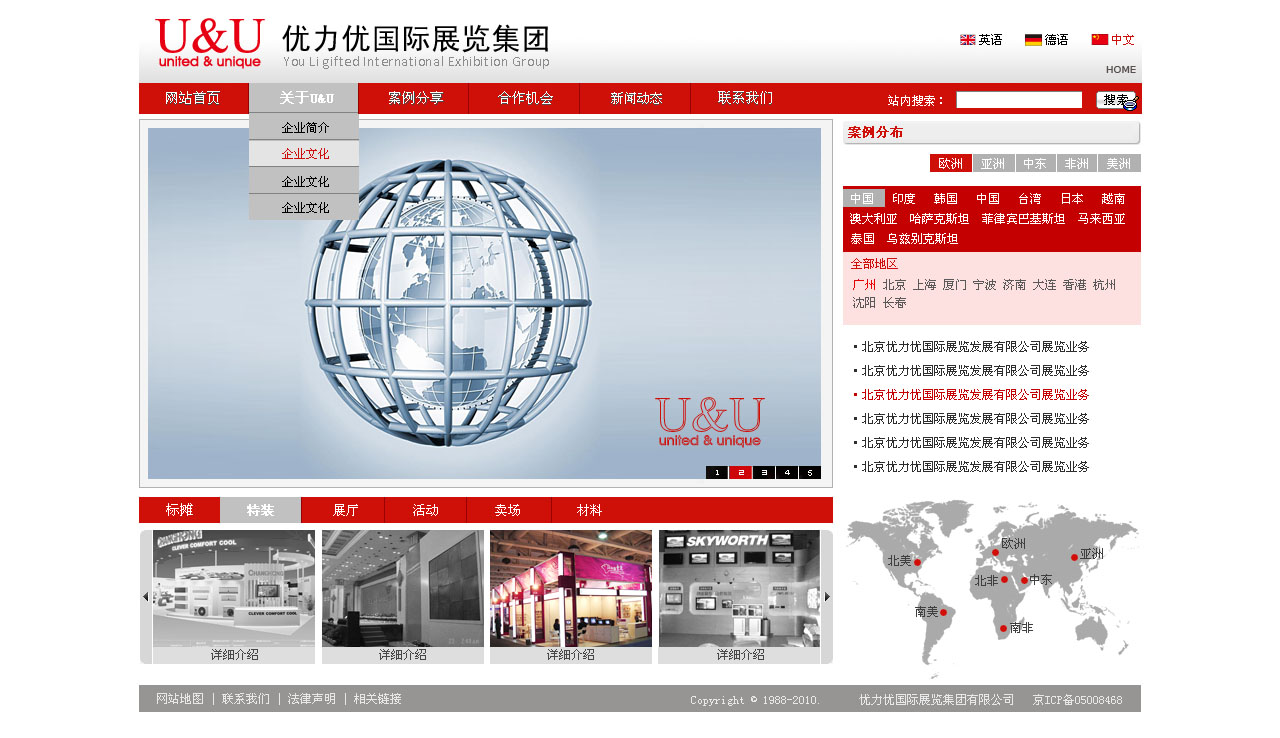The height and width of the screenshot is (738, 1280).
Task: Switch to 展厅 tab
Action: [344, 510]
